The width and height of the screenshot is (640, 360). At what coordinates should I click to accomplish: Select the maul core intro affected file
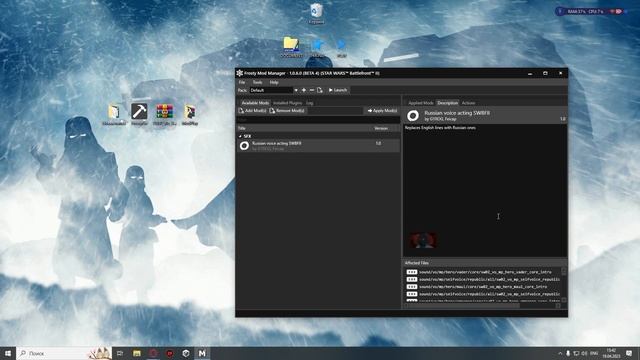[x=483, y=287]
